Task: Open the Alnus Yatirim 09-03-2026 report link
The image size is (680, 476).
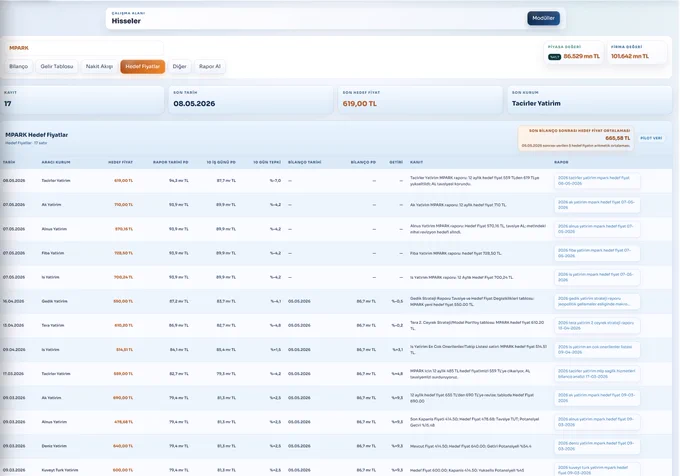Action: [597, 422]
